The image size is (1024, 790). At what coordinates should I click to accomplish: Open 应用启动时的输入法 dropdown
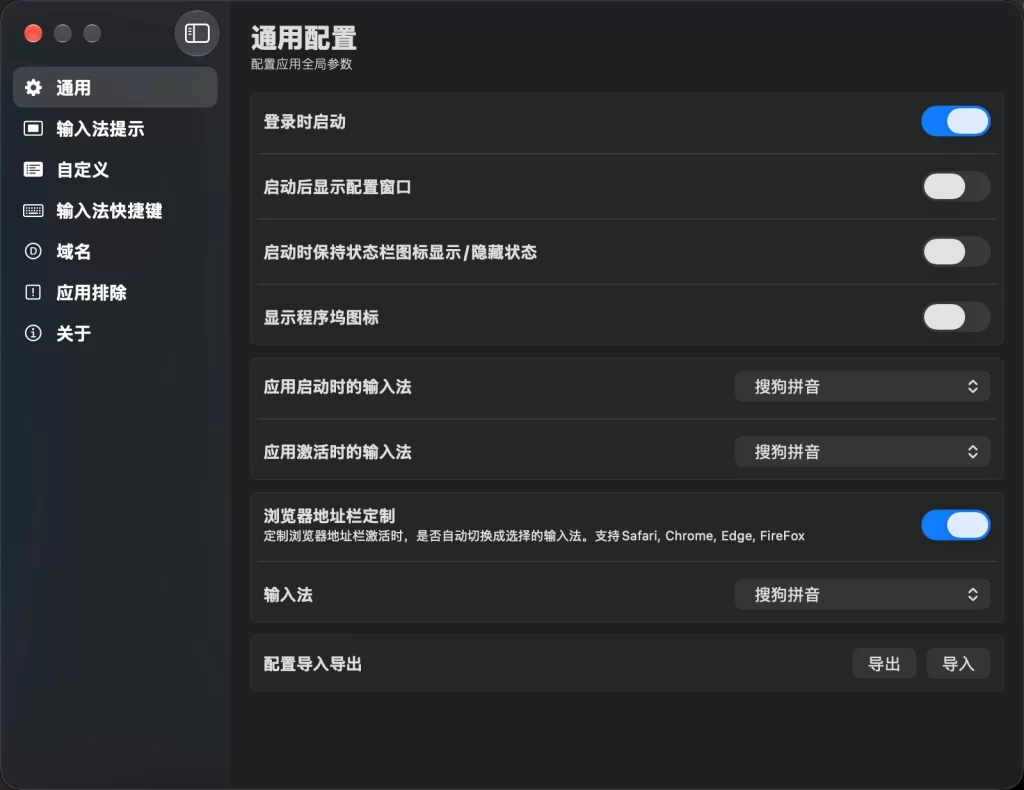[x=862, y=387]
